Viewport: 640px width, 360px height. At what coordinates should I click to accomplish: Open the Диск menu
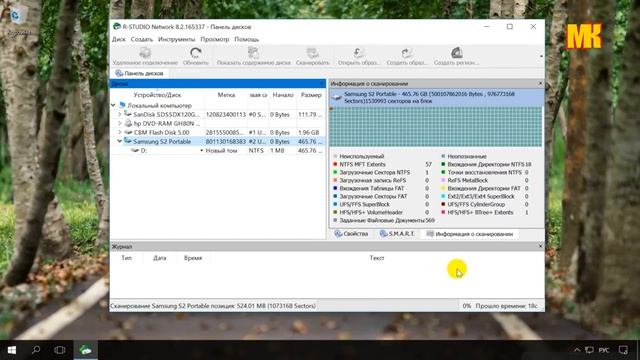pyautogui.click(x=119, y=40)
